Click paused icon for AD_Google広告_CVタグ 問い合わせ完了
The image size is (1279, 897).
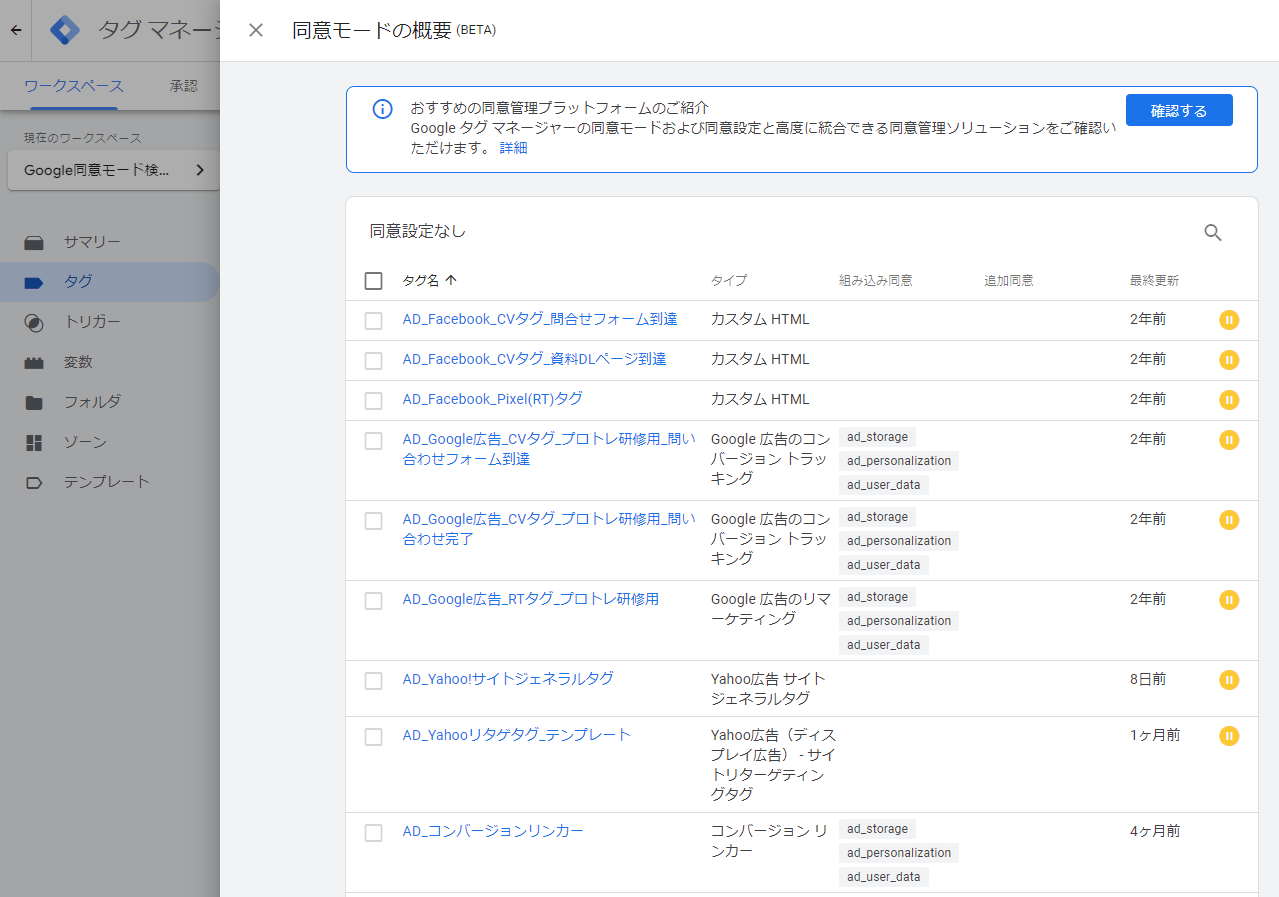pyautogui.click(x=1229, y=520)
